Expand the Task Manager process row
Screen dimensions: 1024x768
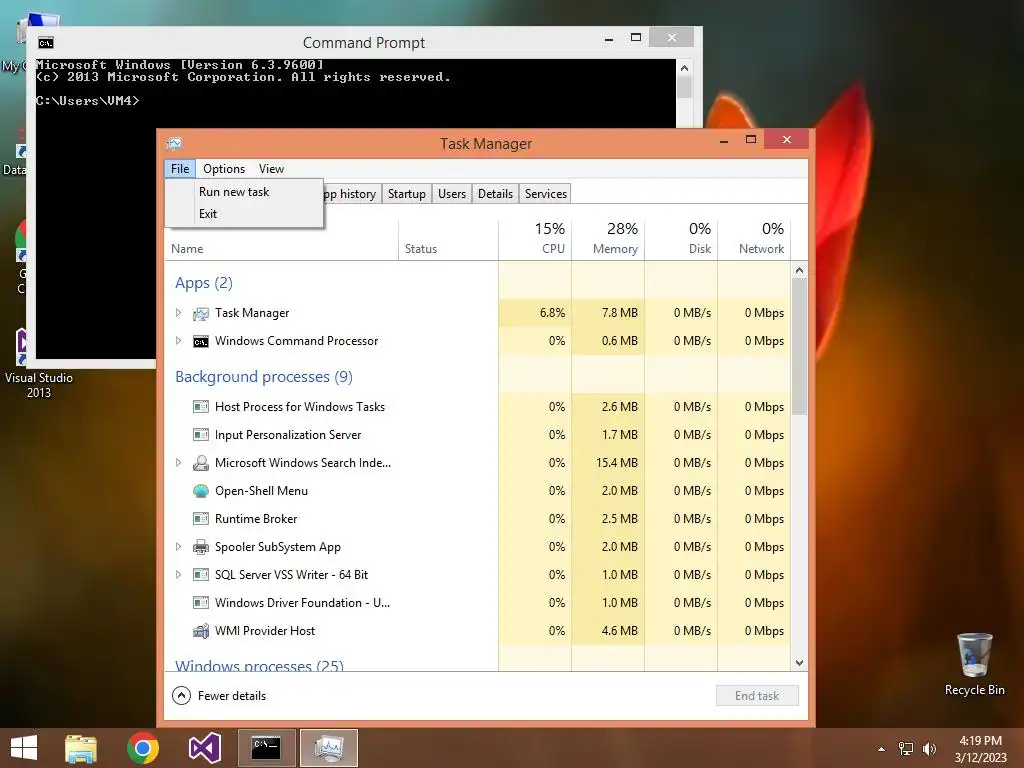pos(178,313)
